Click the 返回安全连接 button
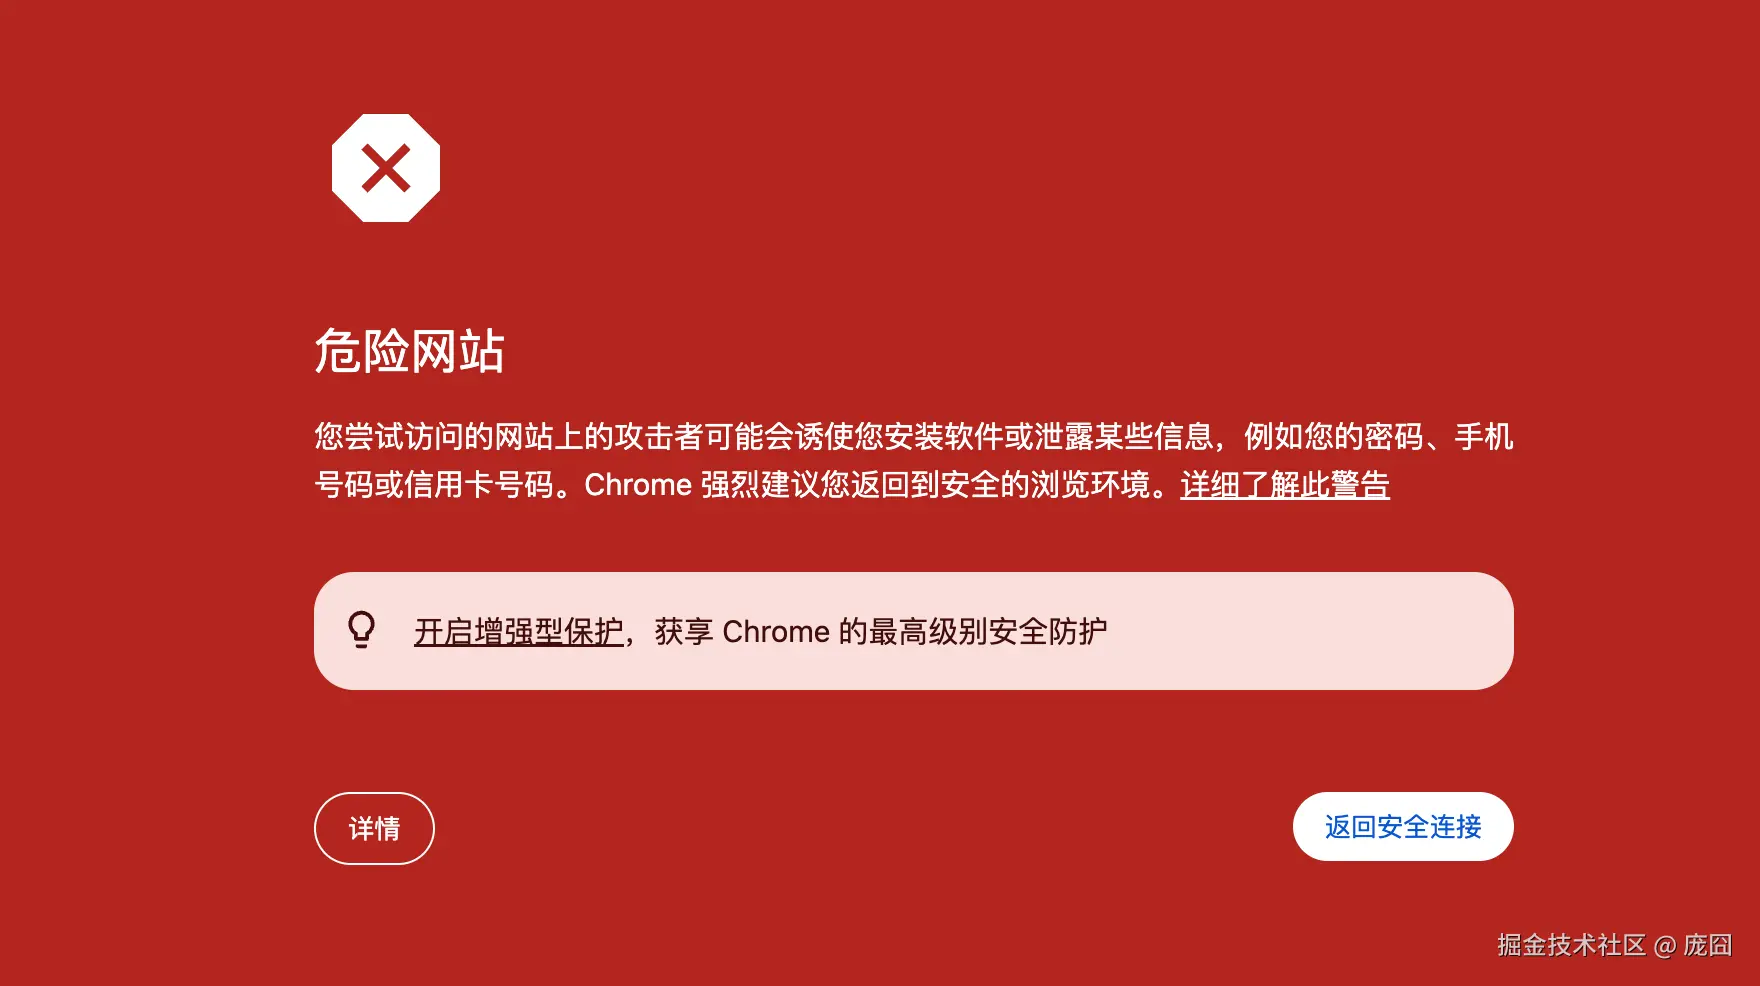 (x=1403, y=827)
